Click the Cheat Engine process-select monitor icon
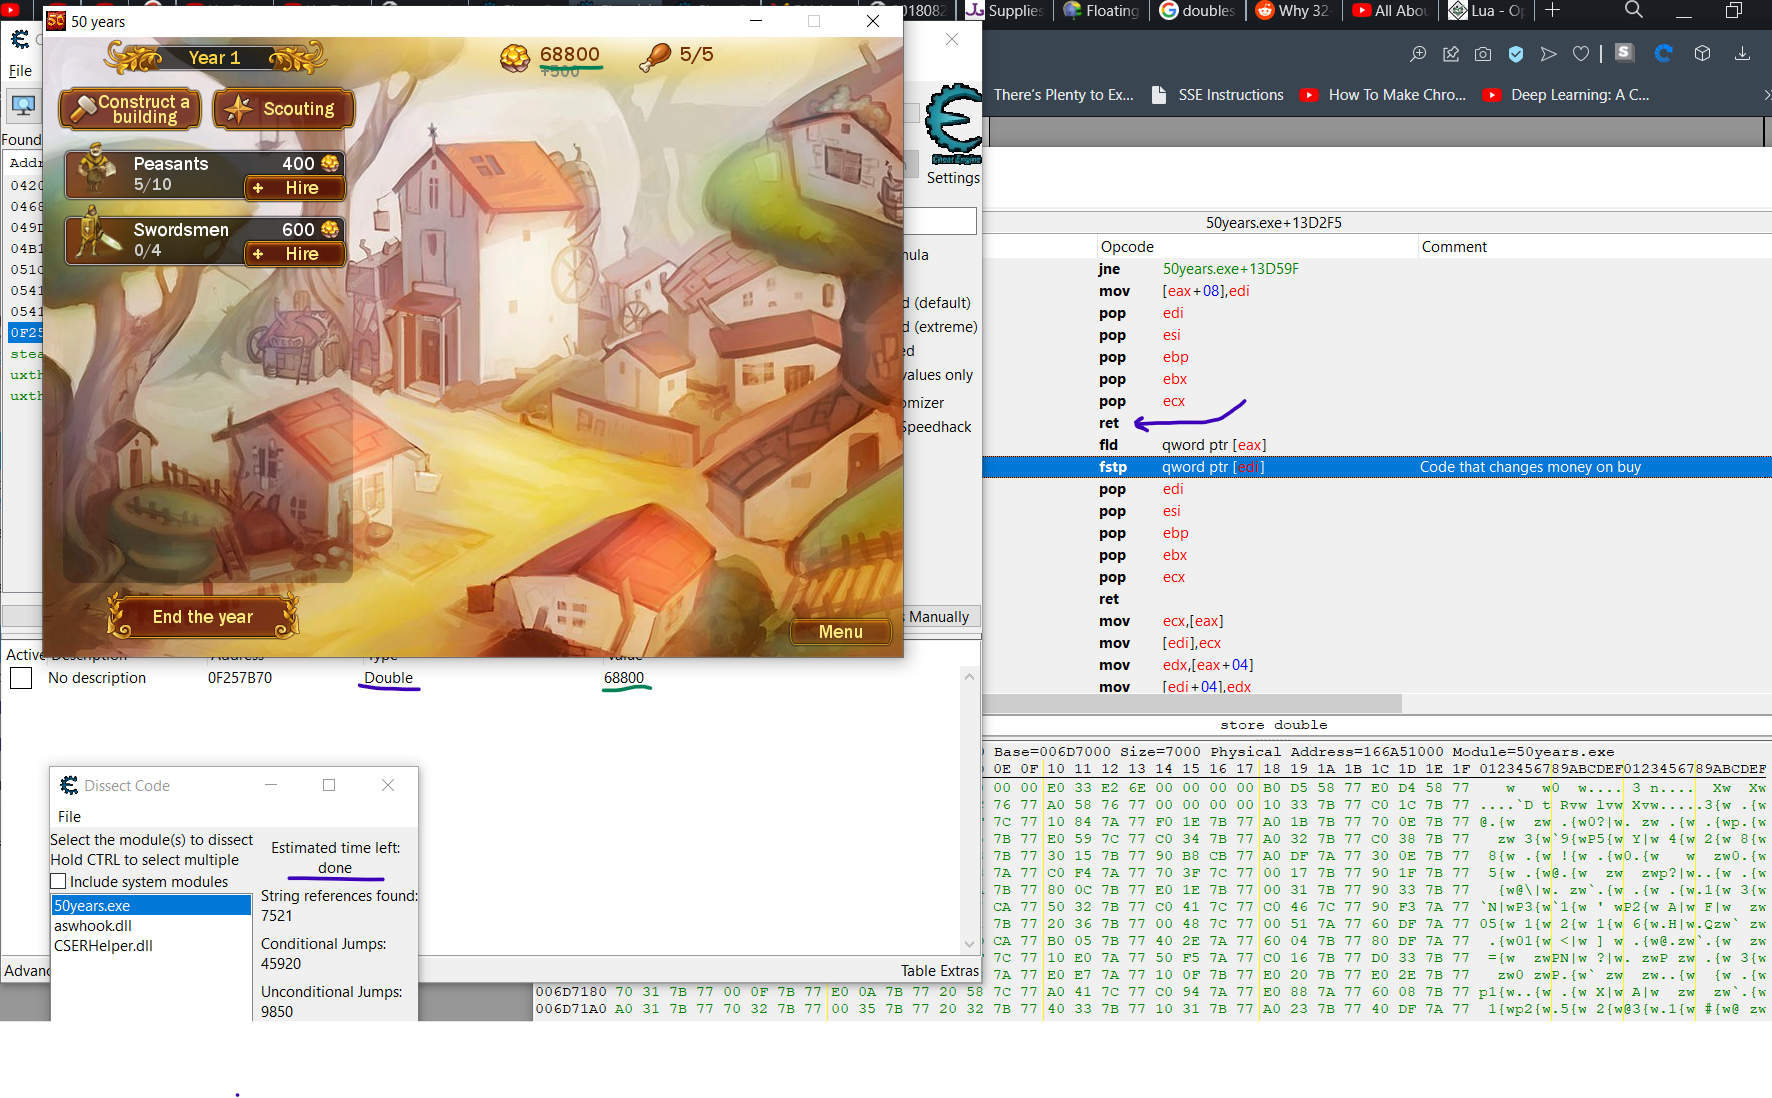Image resolution: width=1772 pixels, height=1098 pixels. [x=23, y=105]
